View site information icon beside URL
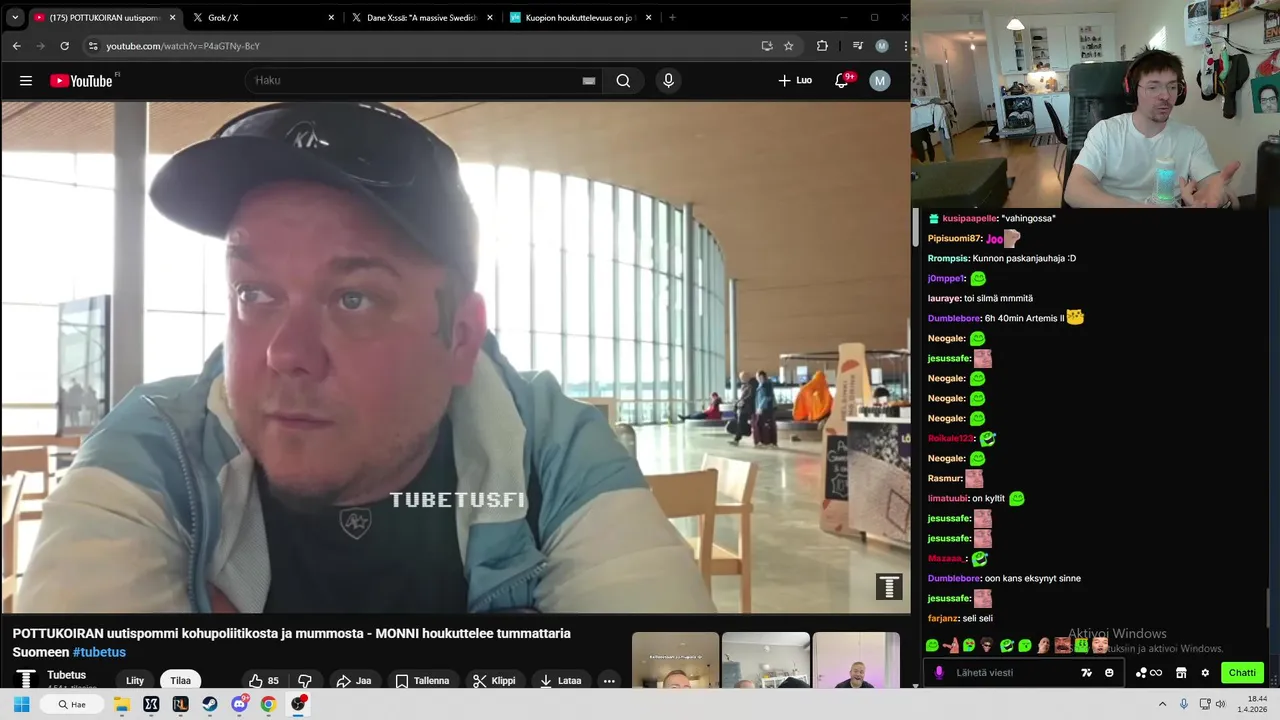Screen dimensions: 1280x720 point(93,46)
